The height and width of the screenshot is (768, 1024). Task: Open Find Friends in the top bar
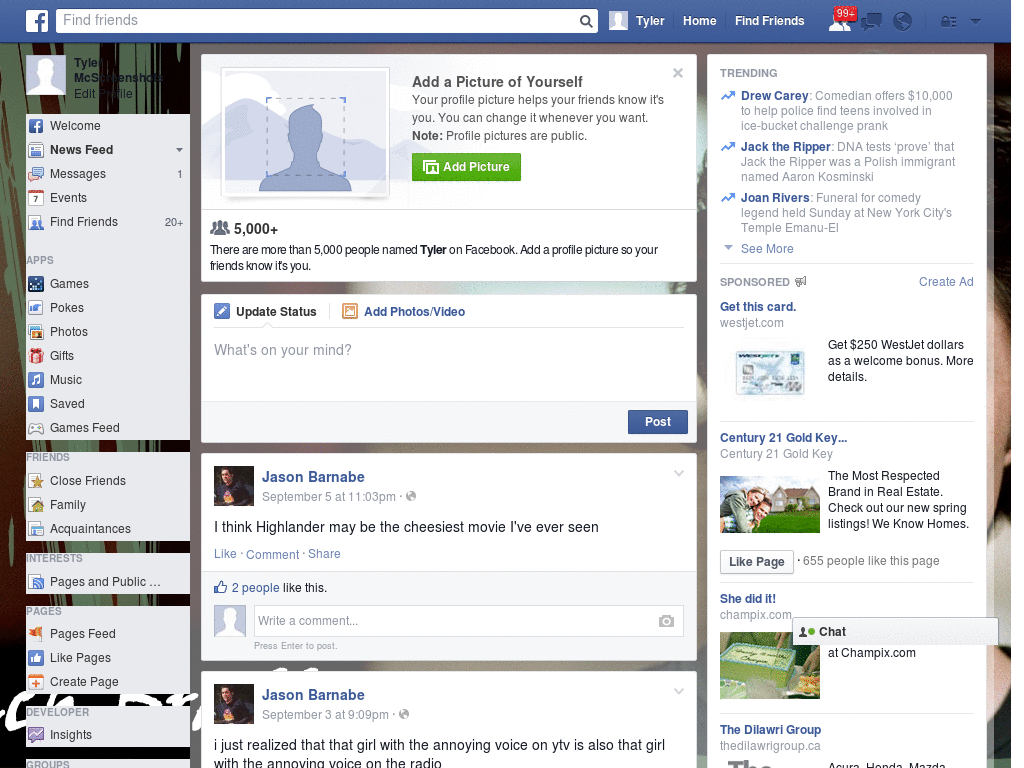coord(769,21)
